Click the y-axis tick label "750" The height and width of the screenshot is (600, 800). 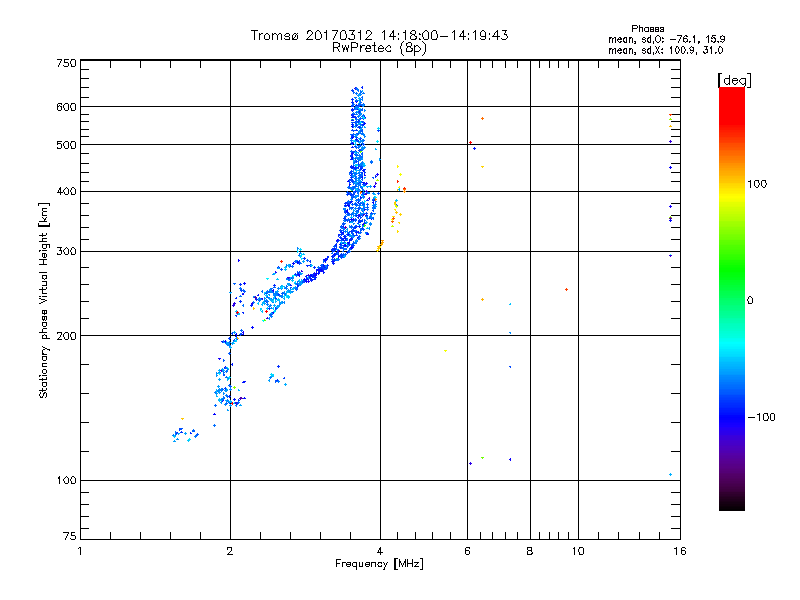click(66, 64)
